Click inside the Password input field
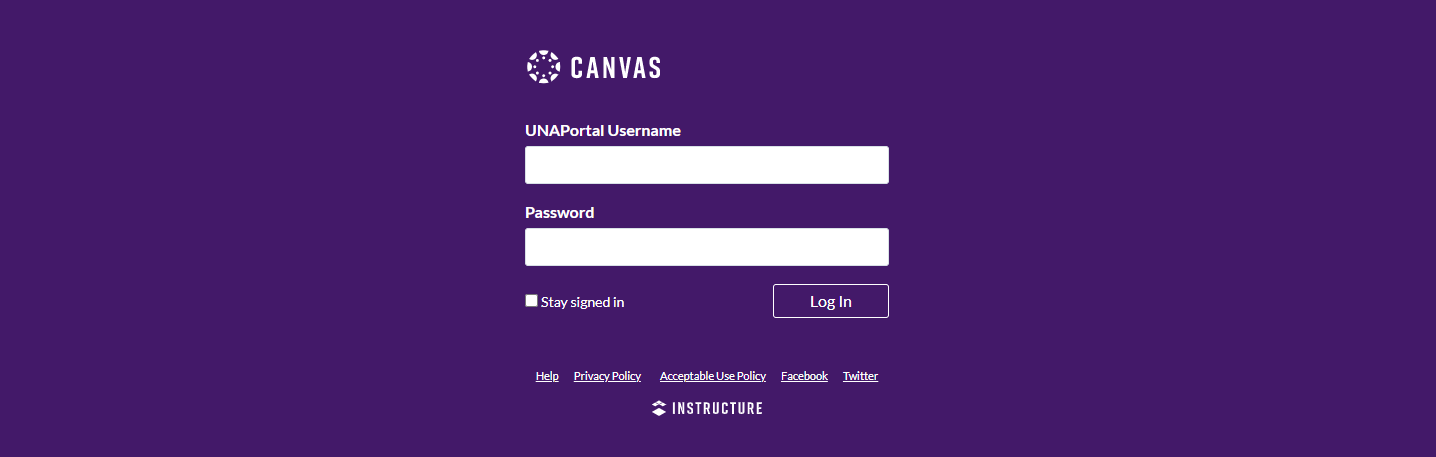Screen dimensions: 1436x457 click(x=706, y=247)
